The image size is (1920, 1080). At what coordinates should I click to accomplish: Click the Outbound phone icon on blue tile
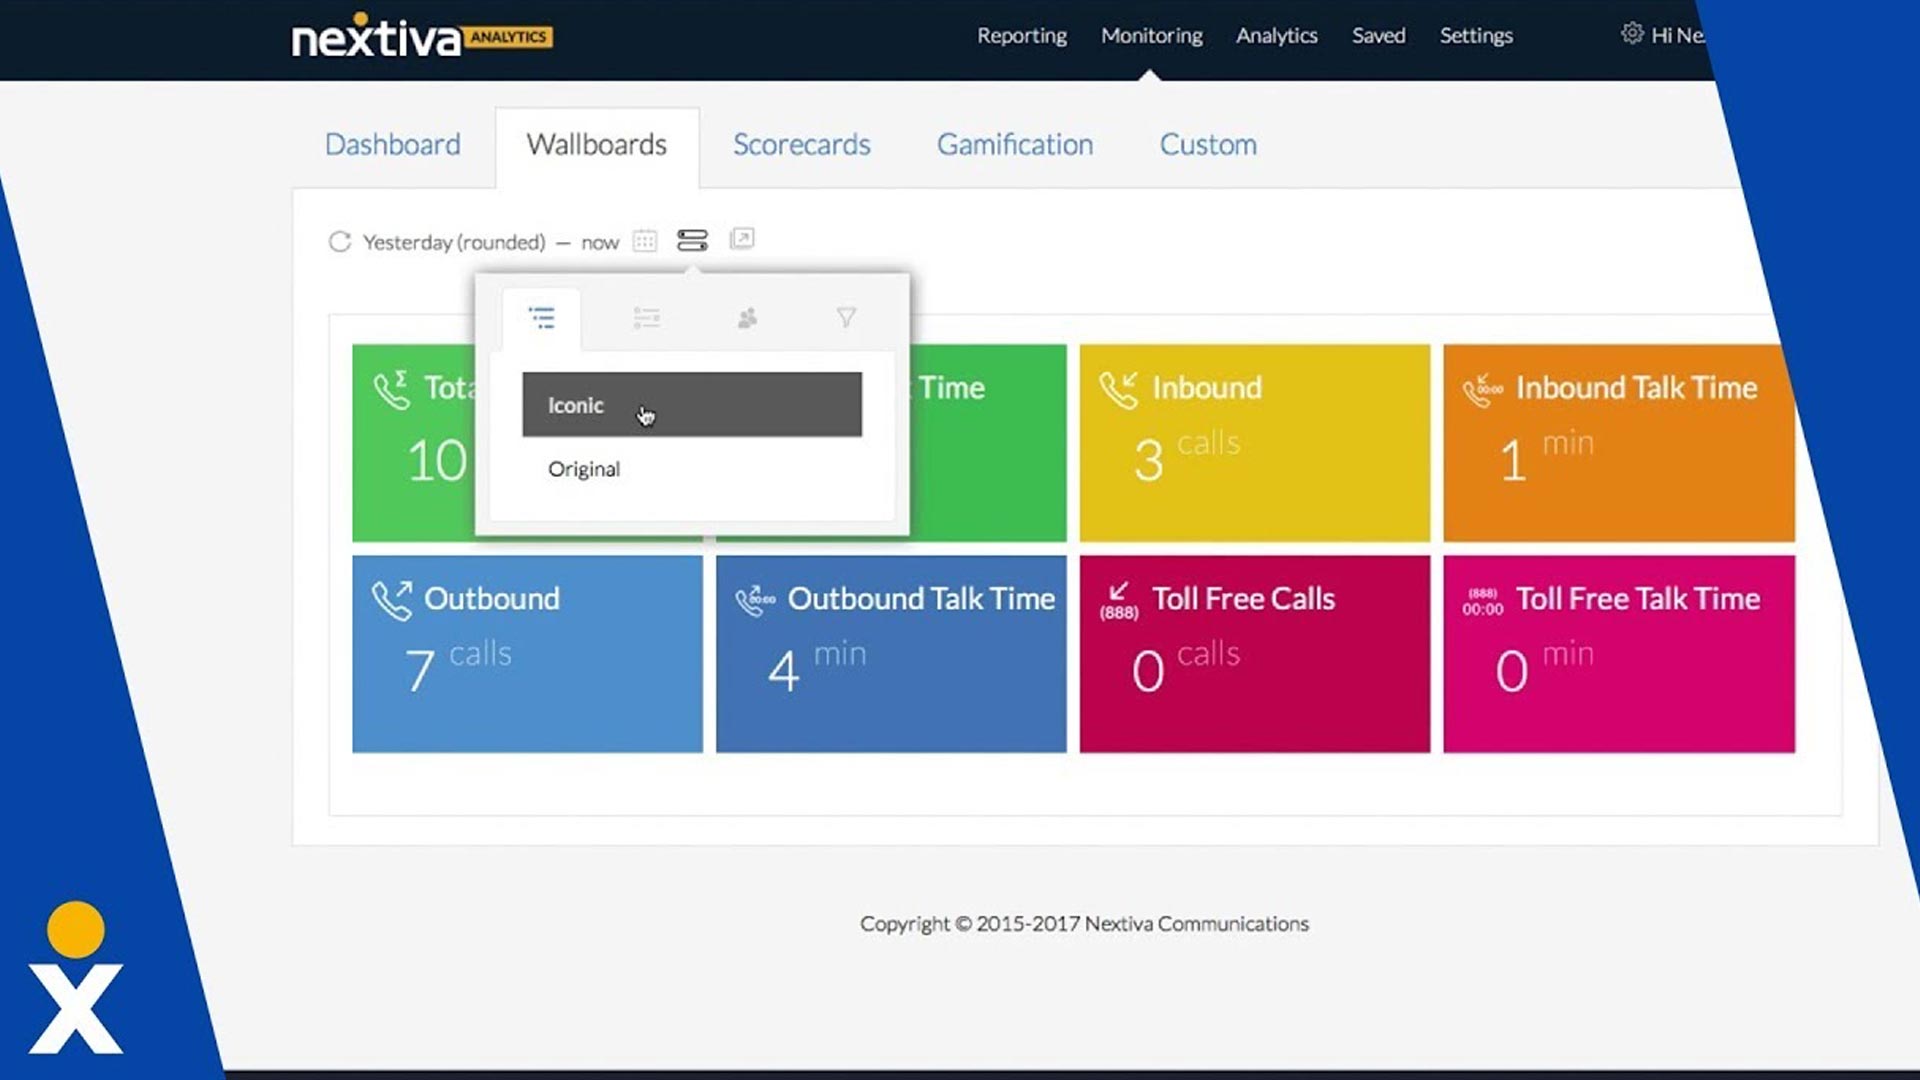pyautogui.click(x=392, y=600)
